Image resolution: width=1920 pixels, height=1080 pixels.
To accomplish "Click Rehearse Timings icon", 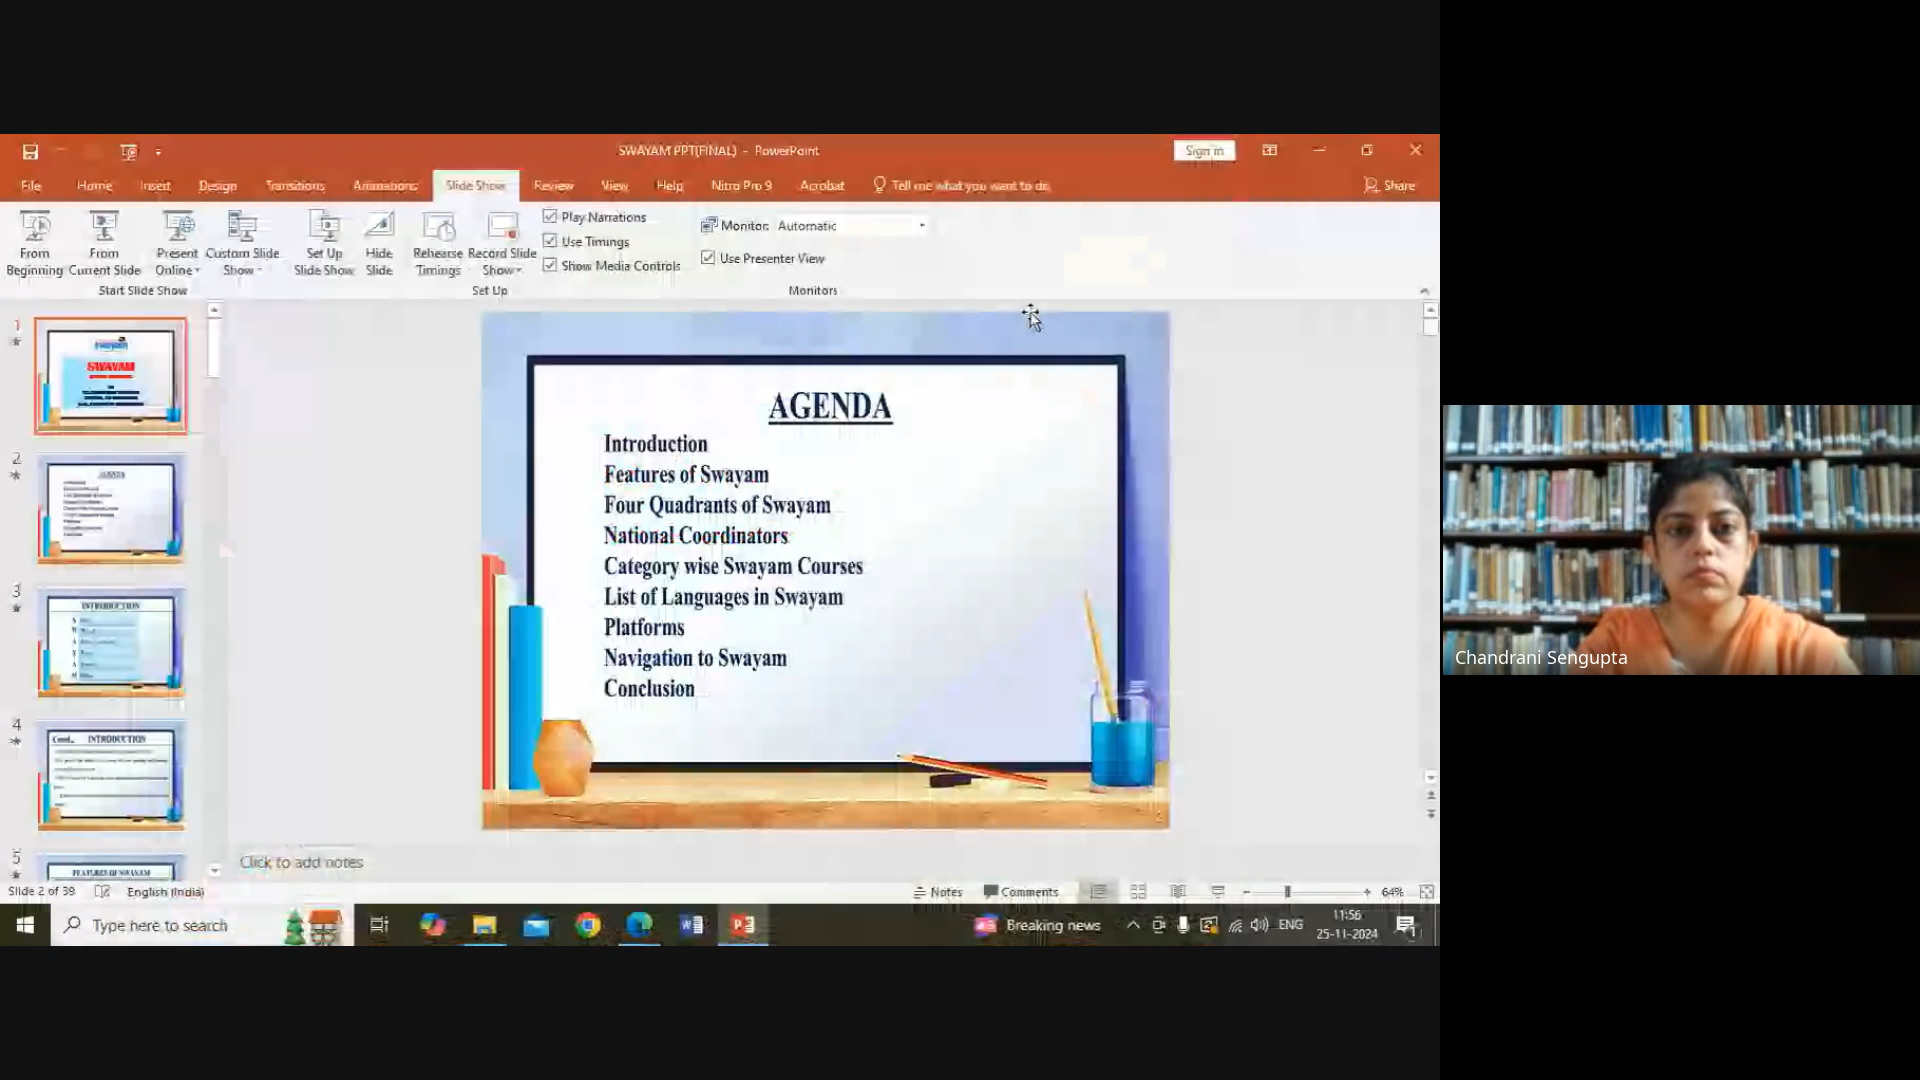I will click(438, 228).
